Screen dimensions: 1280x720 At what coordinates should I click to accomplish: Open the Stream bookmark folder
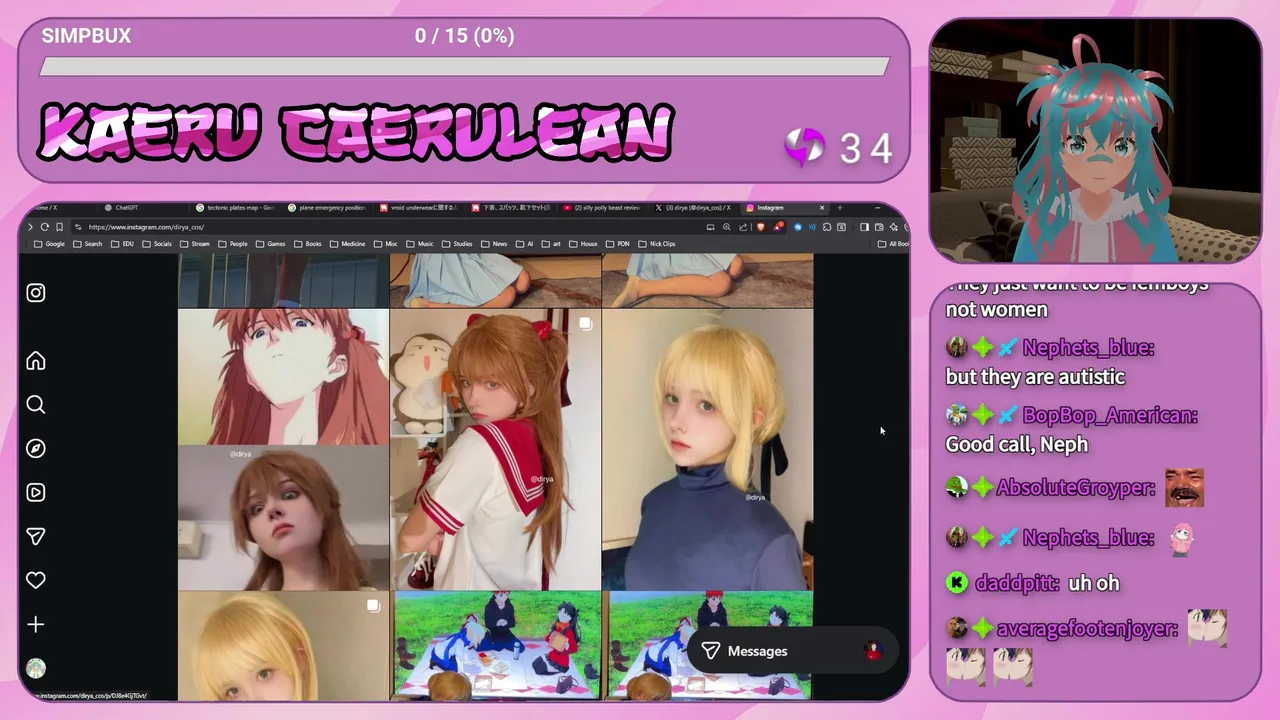pos(195,243)
